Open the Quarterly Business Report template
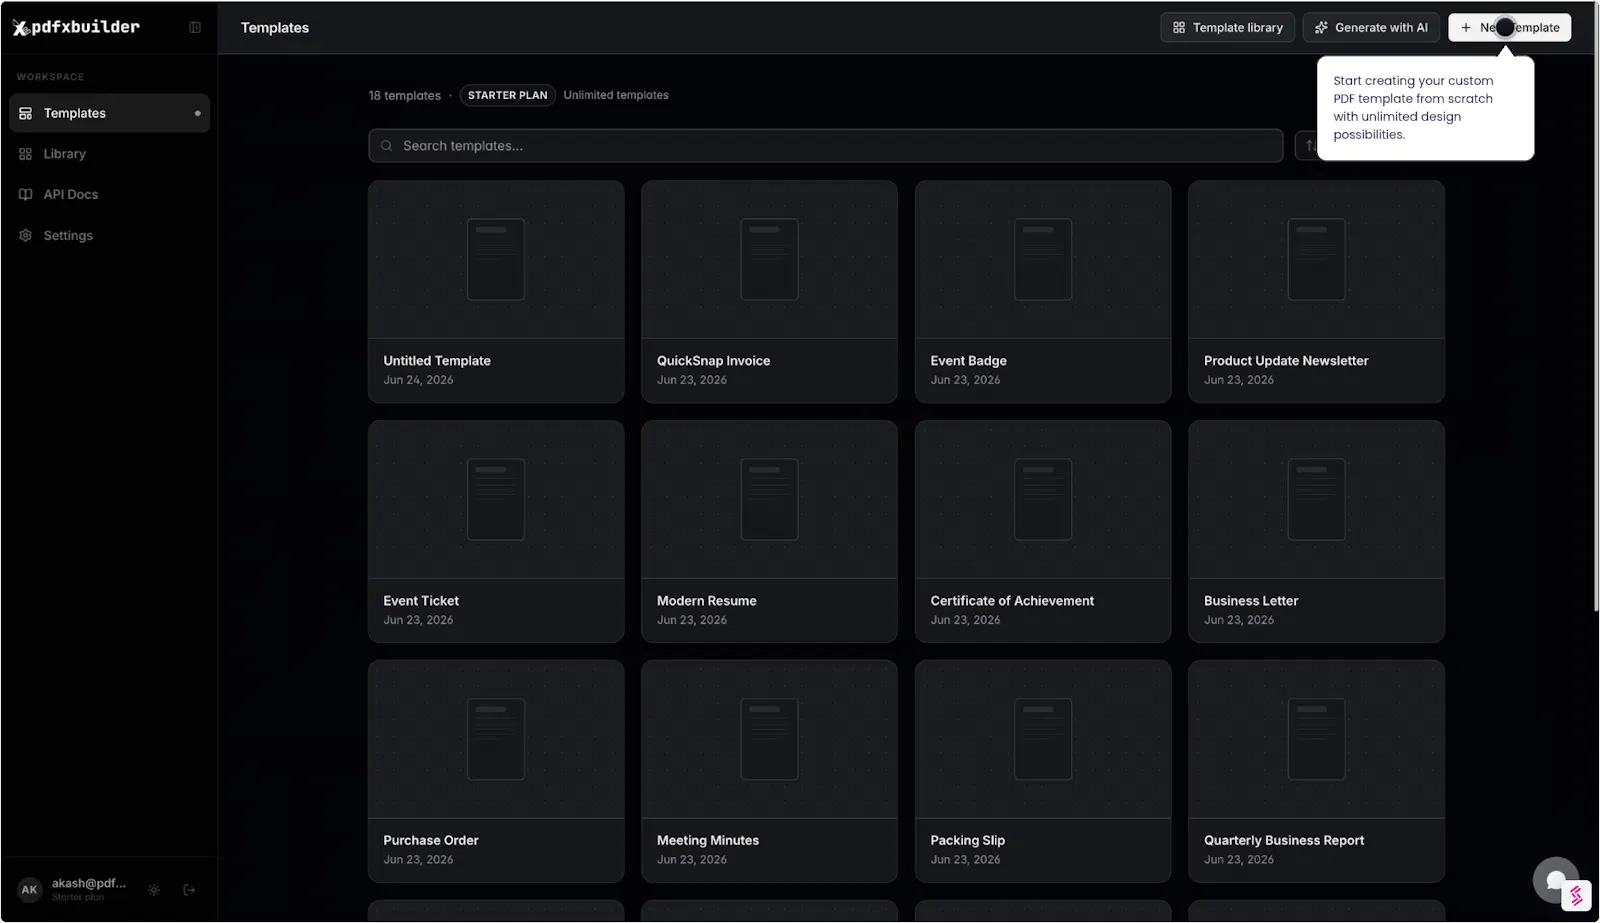The width and height of the screenshot is (1600, 923). coord(1316,771)
